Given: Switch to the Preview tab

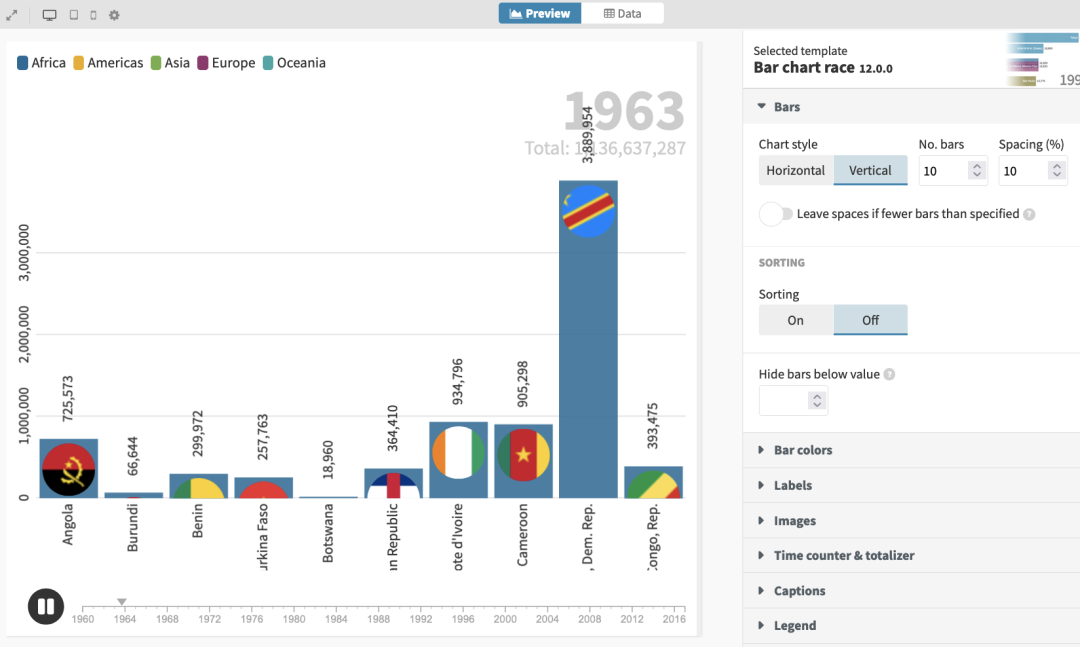Looking at the screenshot, I should [540, 14].
